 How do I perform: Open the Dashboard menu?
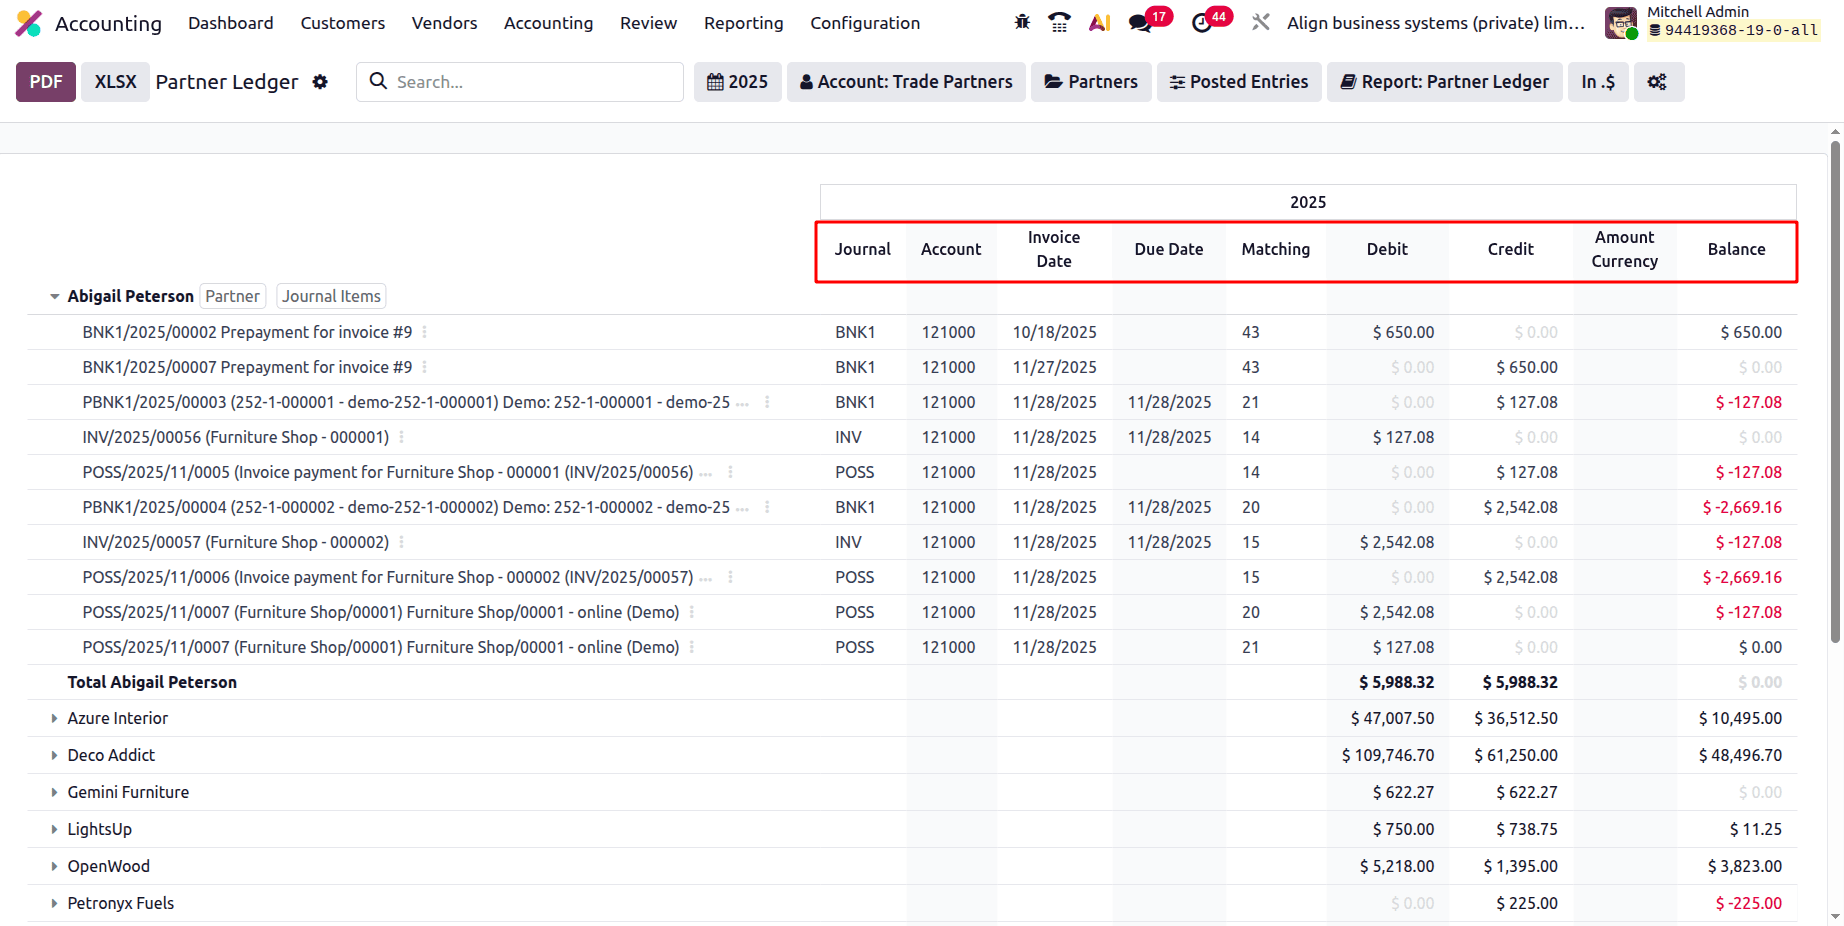click(231, 23)
